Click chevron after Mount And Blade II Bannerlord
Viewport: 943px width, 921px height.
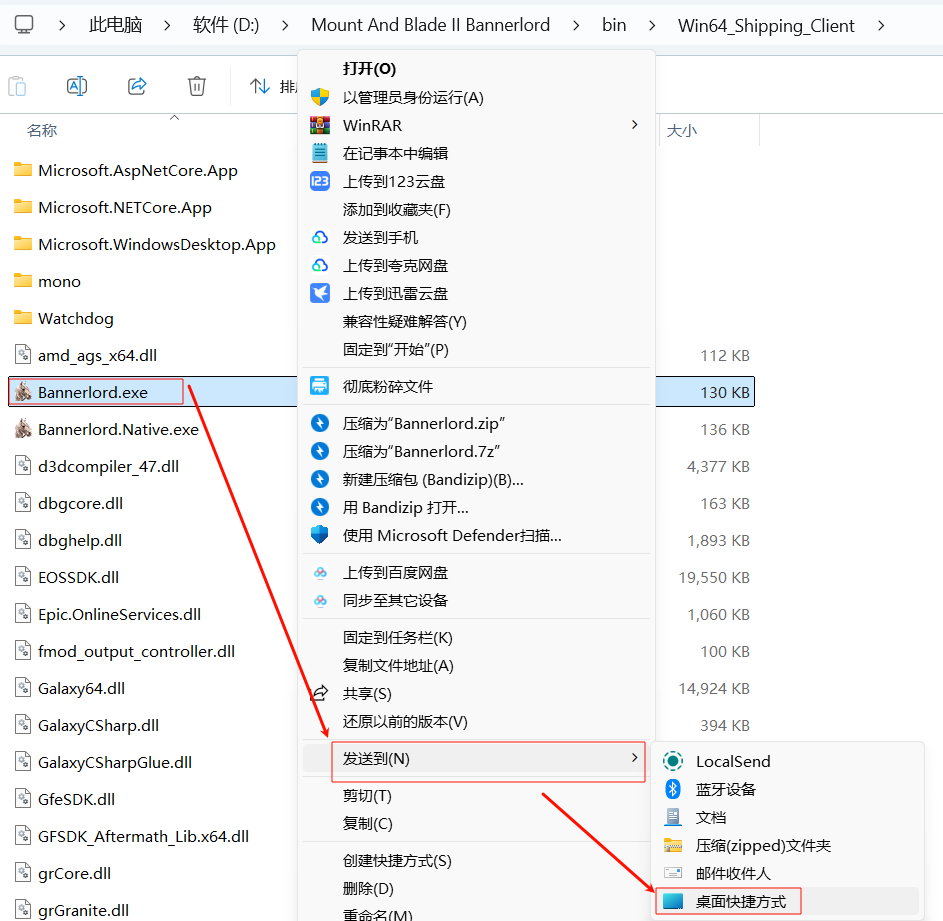click(x=576, y=25)
